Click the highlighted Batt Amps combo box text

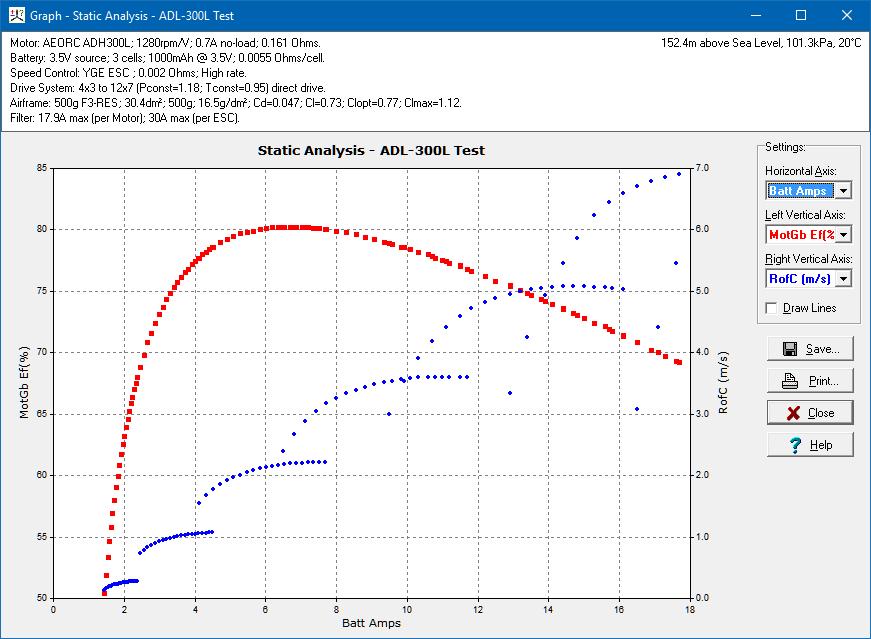tap(799, 190)
